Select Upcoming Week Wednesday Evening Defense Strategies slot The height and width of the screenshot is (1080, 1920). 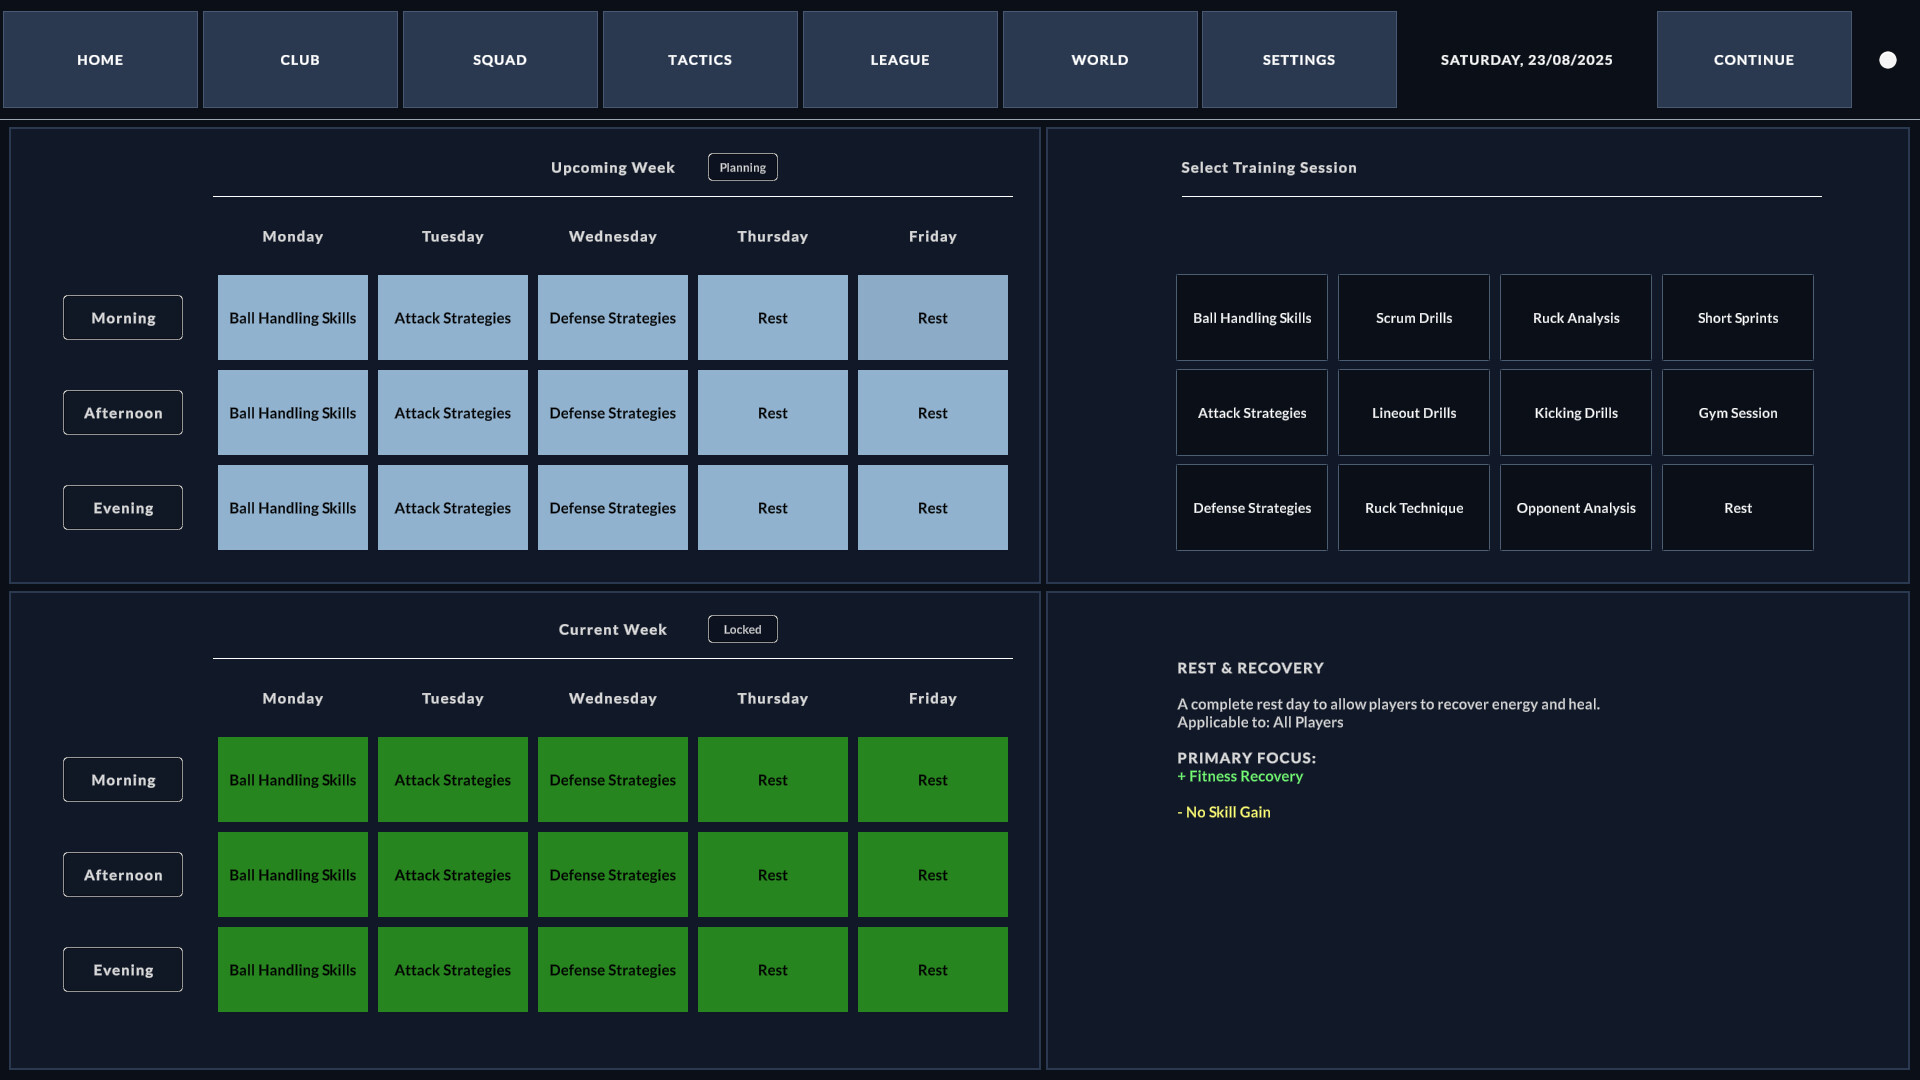point(613,508)
